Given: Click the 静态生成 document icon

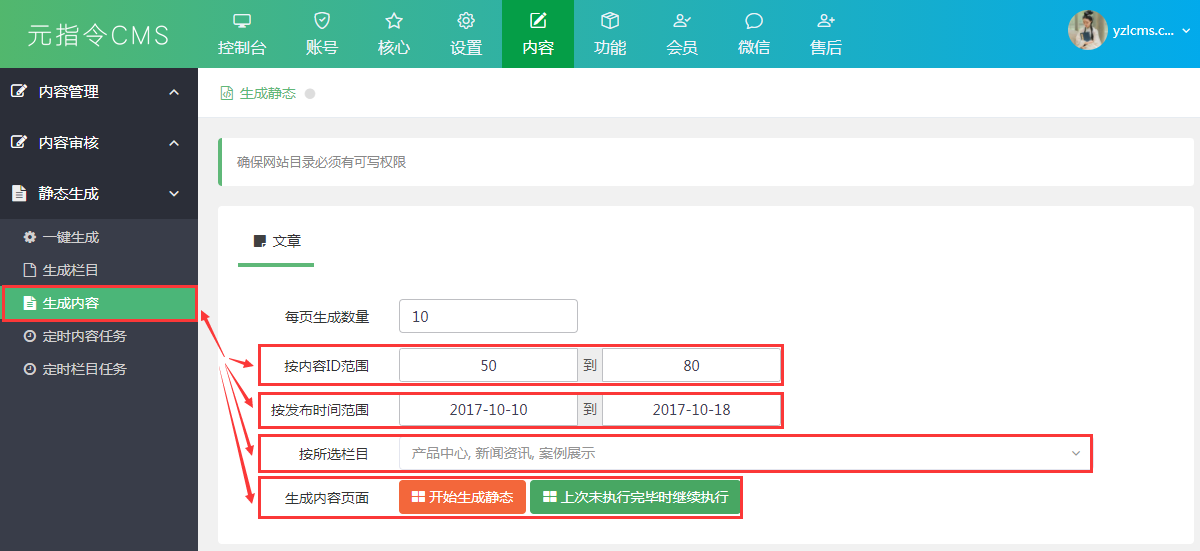Looking at the screenshot, I should coord(19,193).
